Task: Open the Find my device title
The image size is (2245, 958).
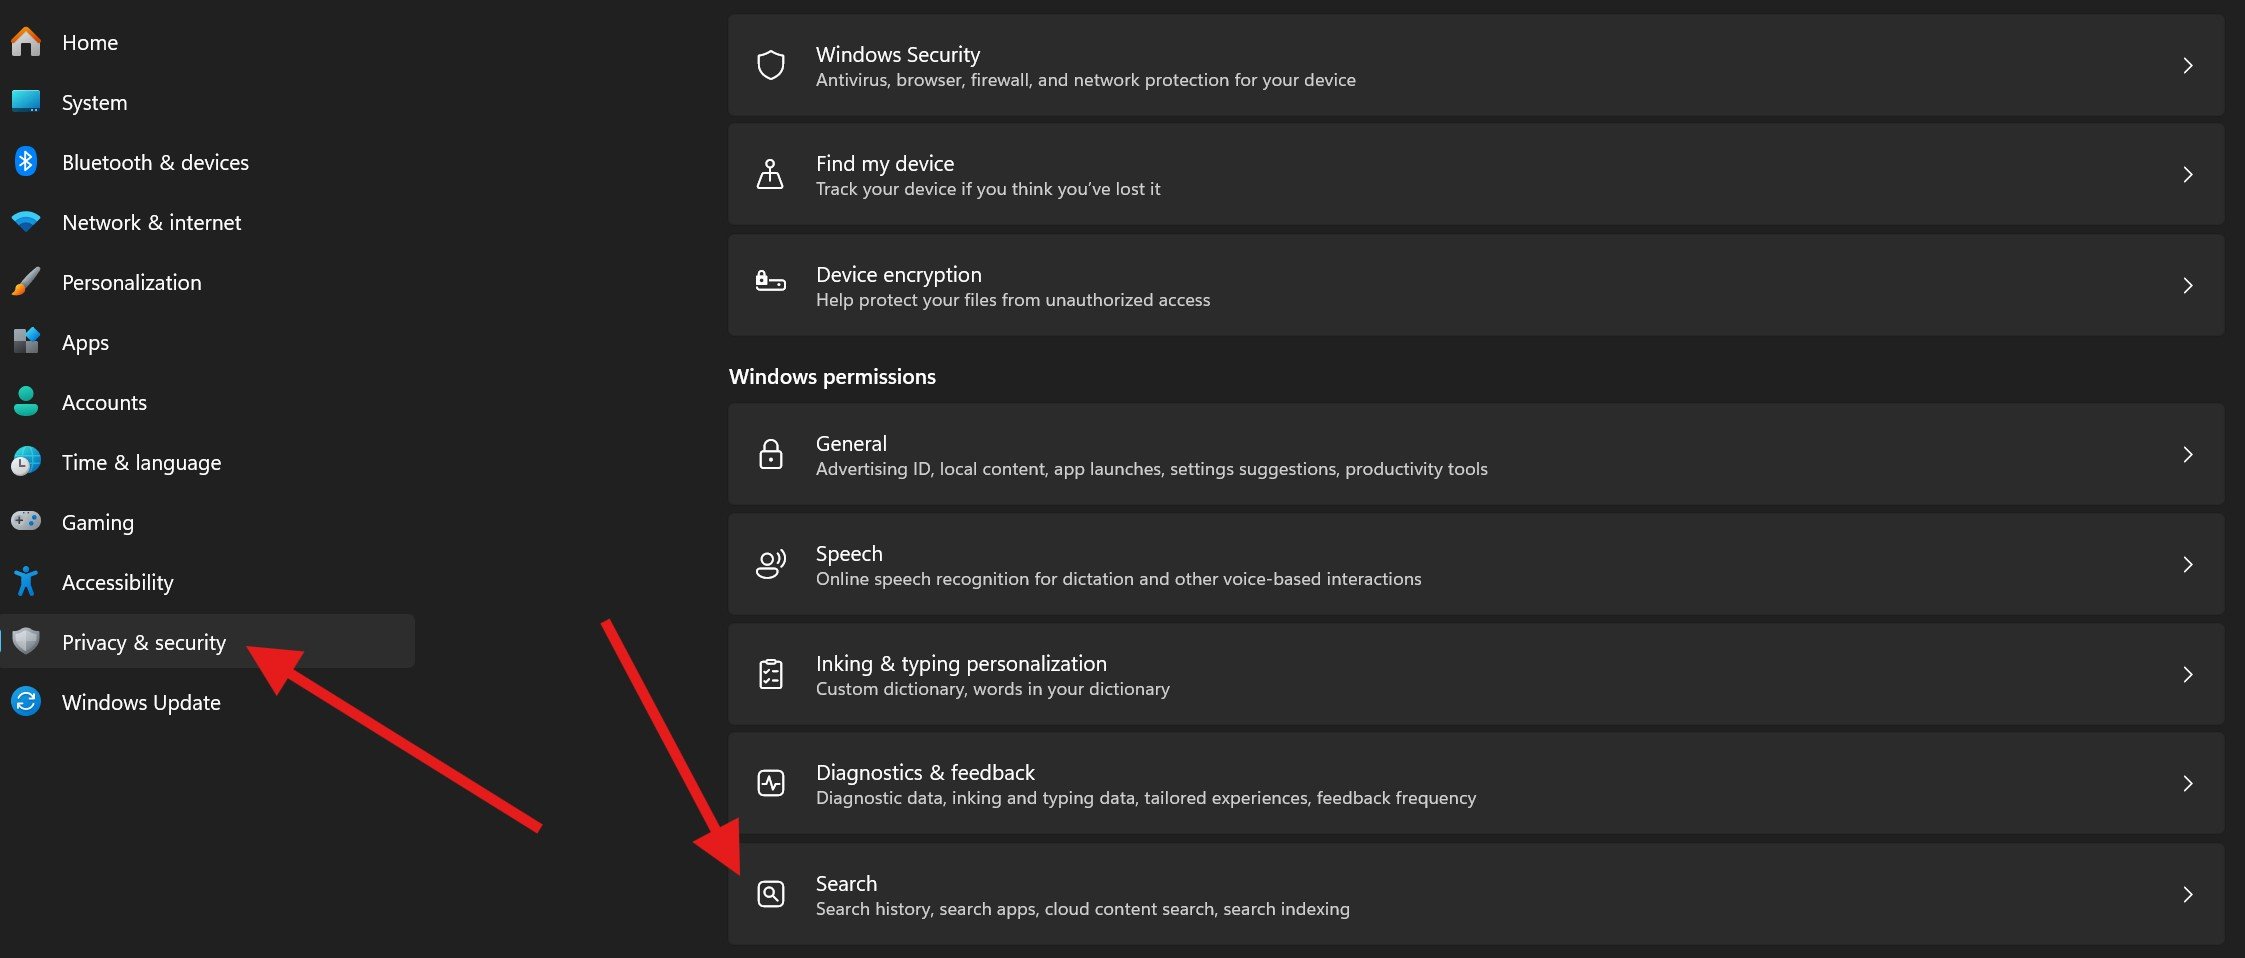Action: click(x=885, y=163)
